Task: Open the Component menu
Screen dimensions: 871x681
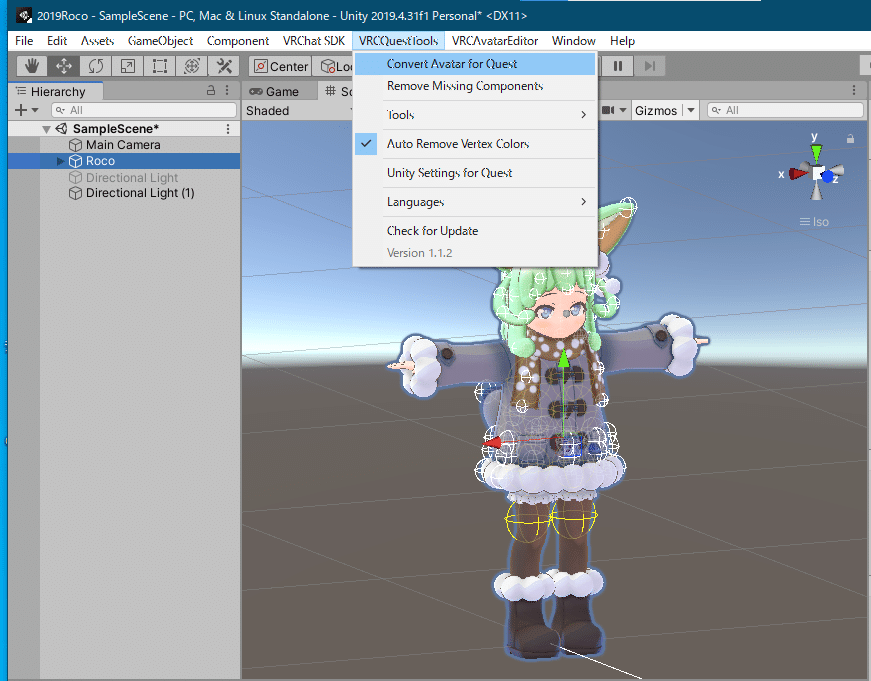Action: point(238,41)
